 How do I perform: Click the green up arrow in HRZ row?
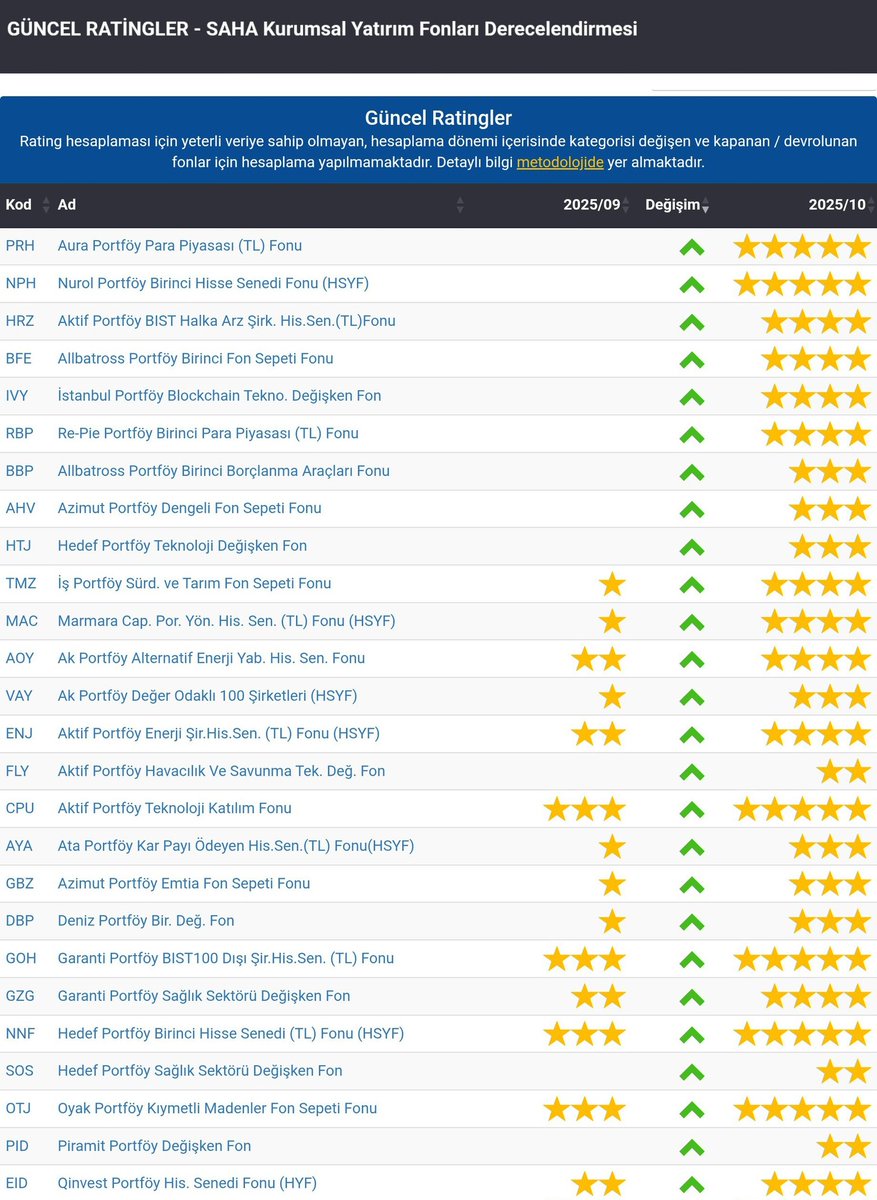click(x=692, y=322)
